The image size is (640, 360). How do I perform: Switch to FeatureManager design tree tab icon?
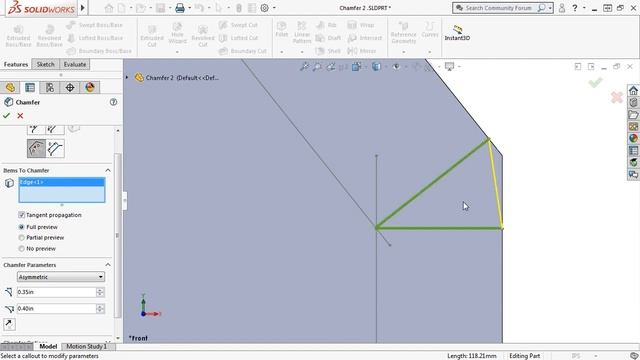pos(10,87)
